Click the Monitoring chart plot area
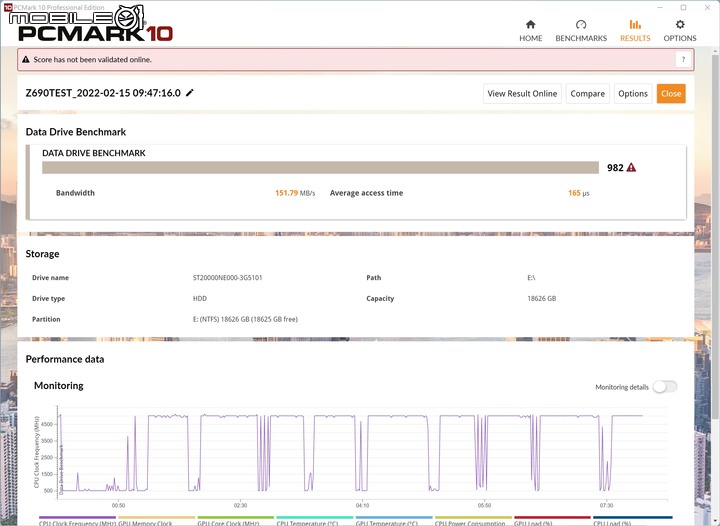Image resolution: width=720 pixels, height=526 pixels. (x=363, y=452)
